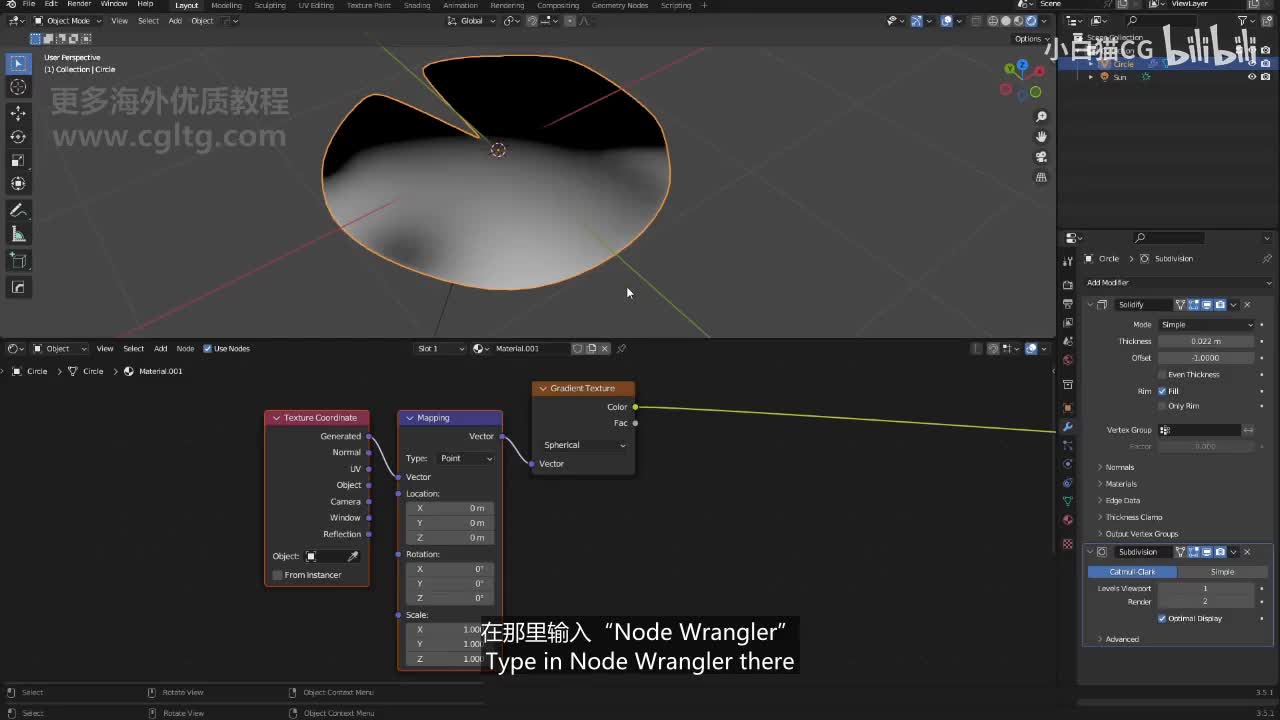Activate the Rotate tool
Screen dimensions: 1280x720
18,136
